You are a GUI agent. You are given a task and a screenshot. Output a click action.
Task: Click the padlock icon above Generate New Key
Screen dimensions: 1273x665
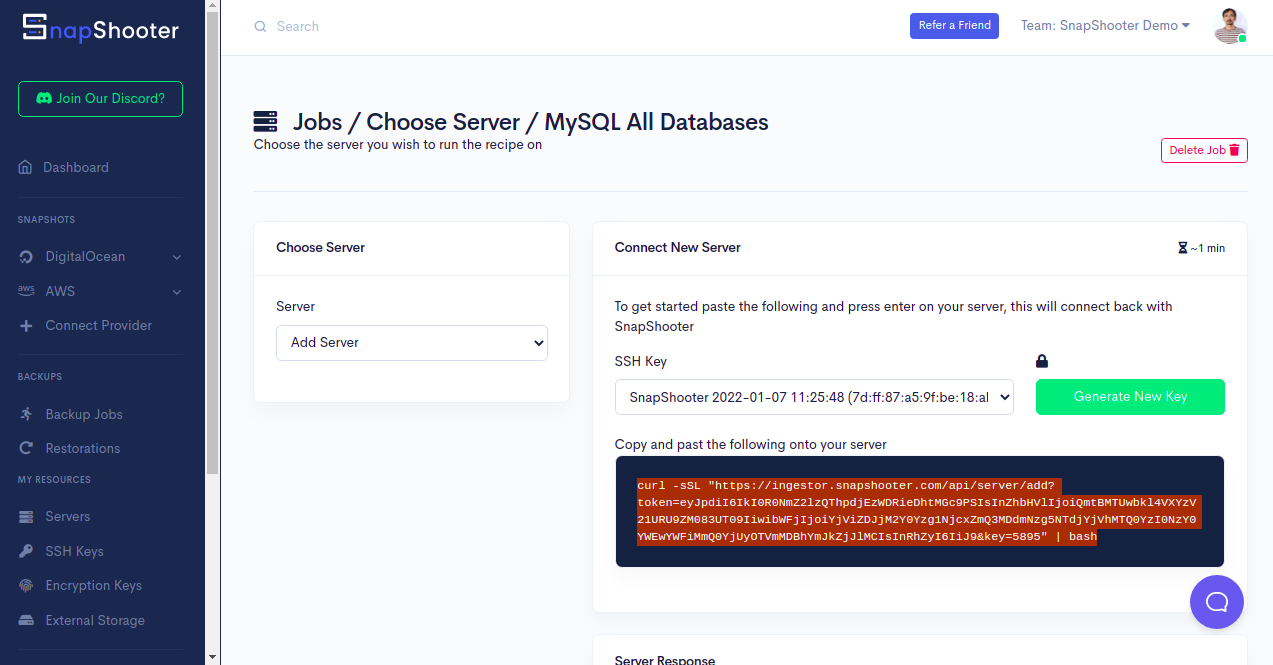tap(1042, 361)
